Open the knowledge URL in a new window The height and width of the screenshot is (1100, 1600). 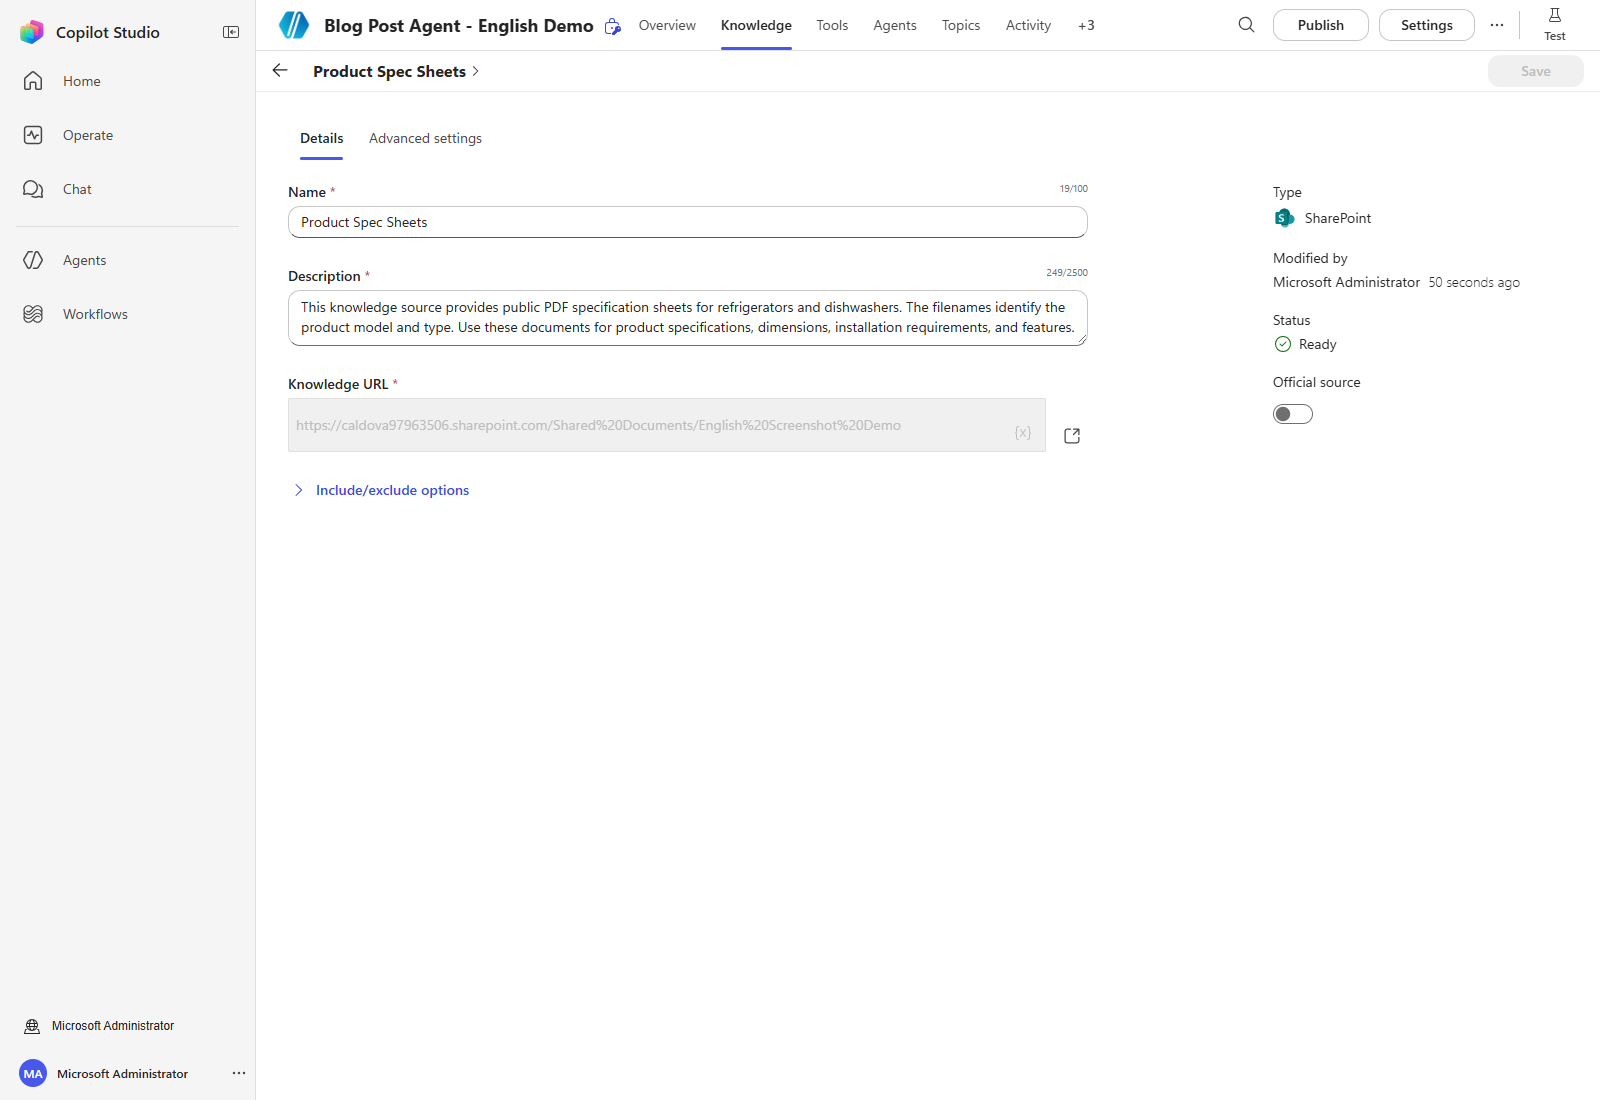[x=1072, y=436]
